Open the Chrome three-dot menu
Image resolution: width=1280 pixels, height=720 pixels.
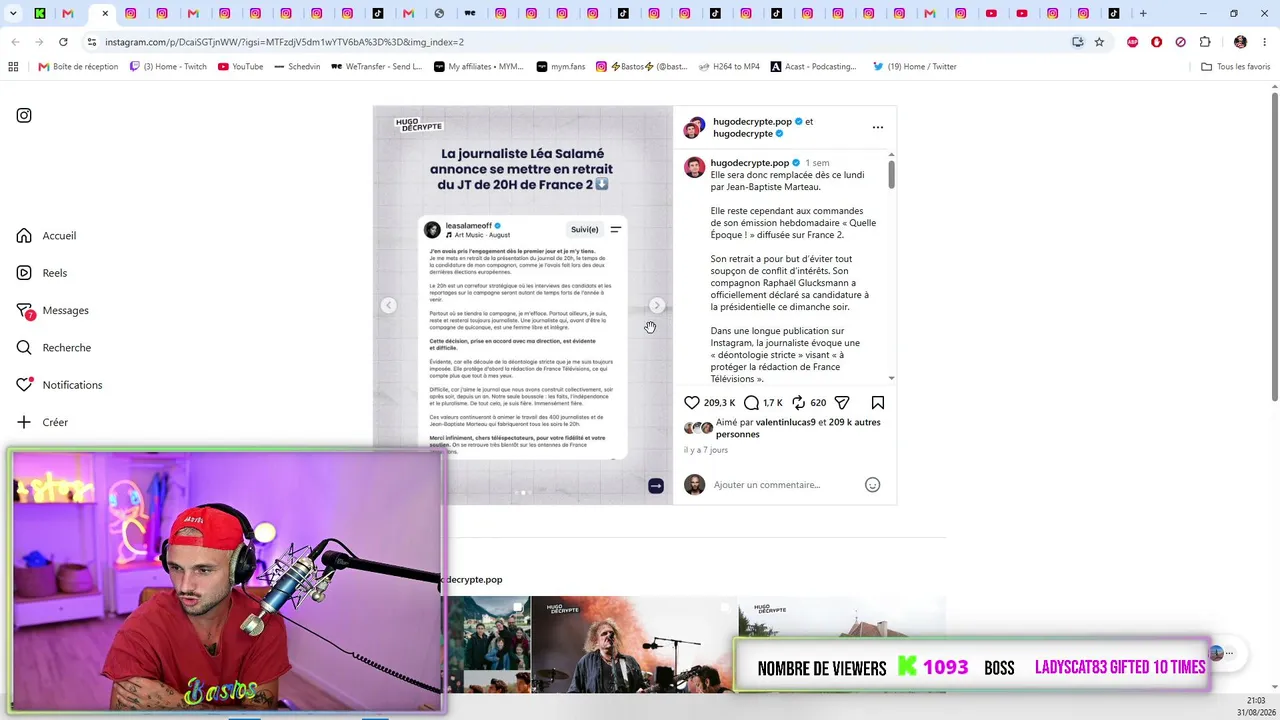1264,42
